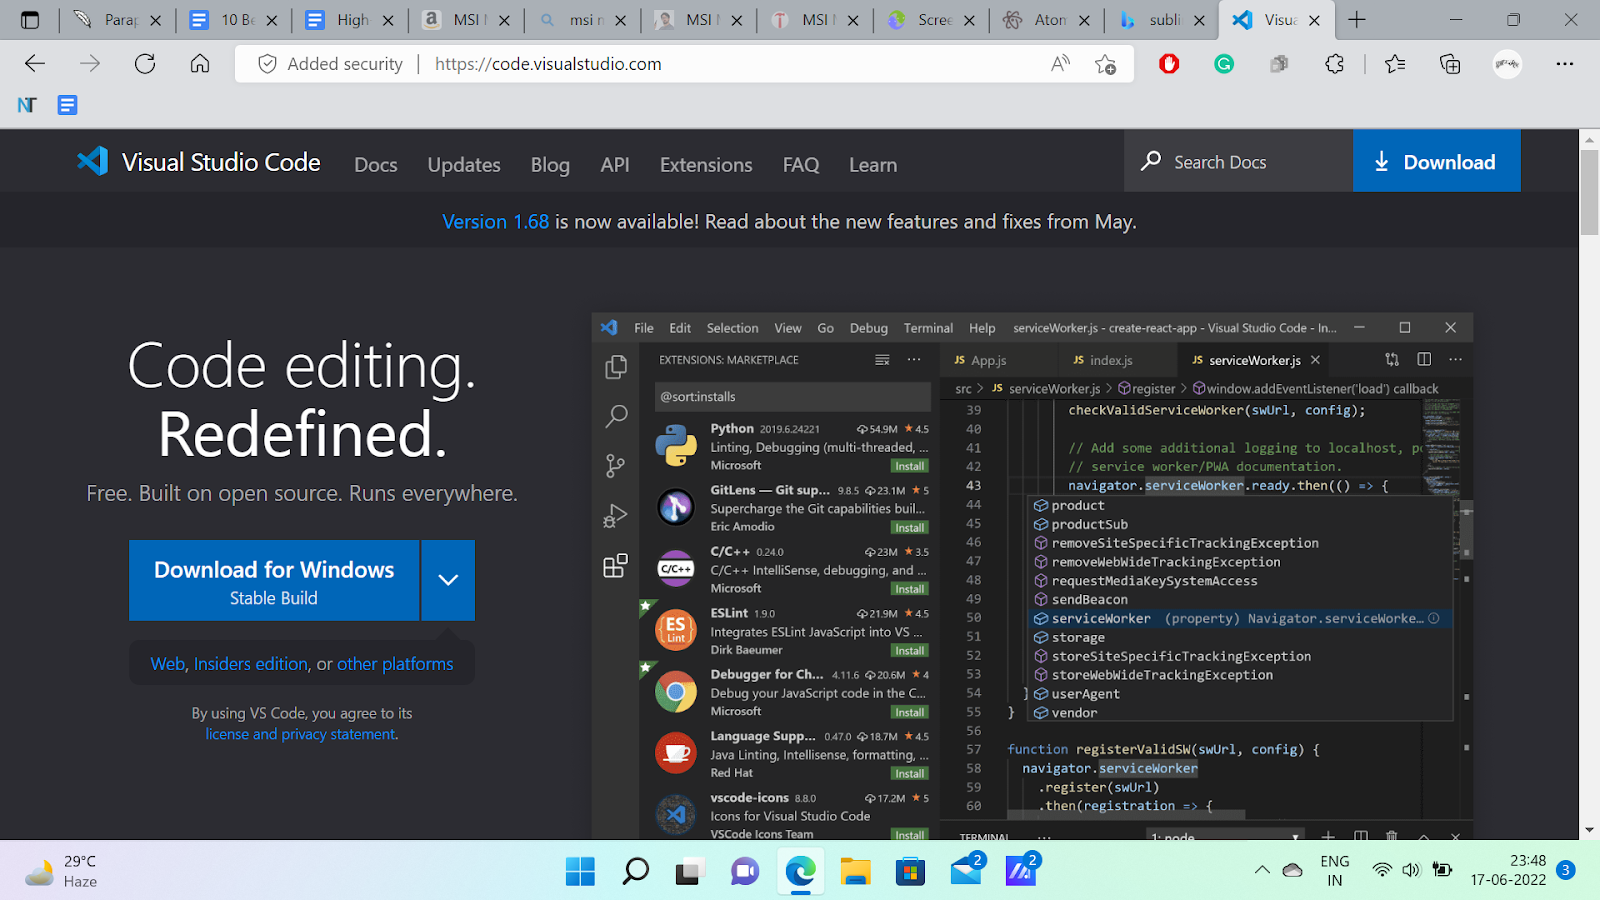Open the FAQ page in the site navigation

click(801, 165)
